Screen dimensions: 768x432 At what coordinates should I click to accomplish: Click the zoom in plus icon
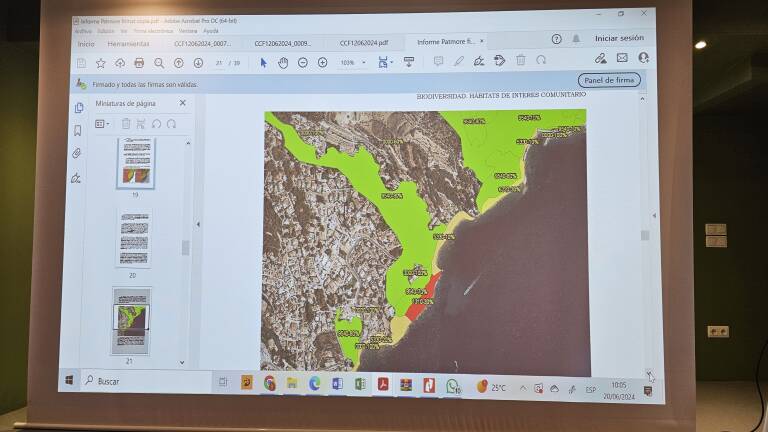tap(322, 62)
